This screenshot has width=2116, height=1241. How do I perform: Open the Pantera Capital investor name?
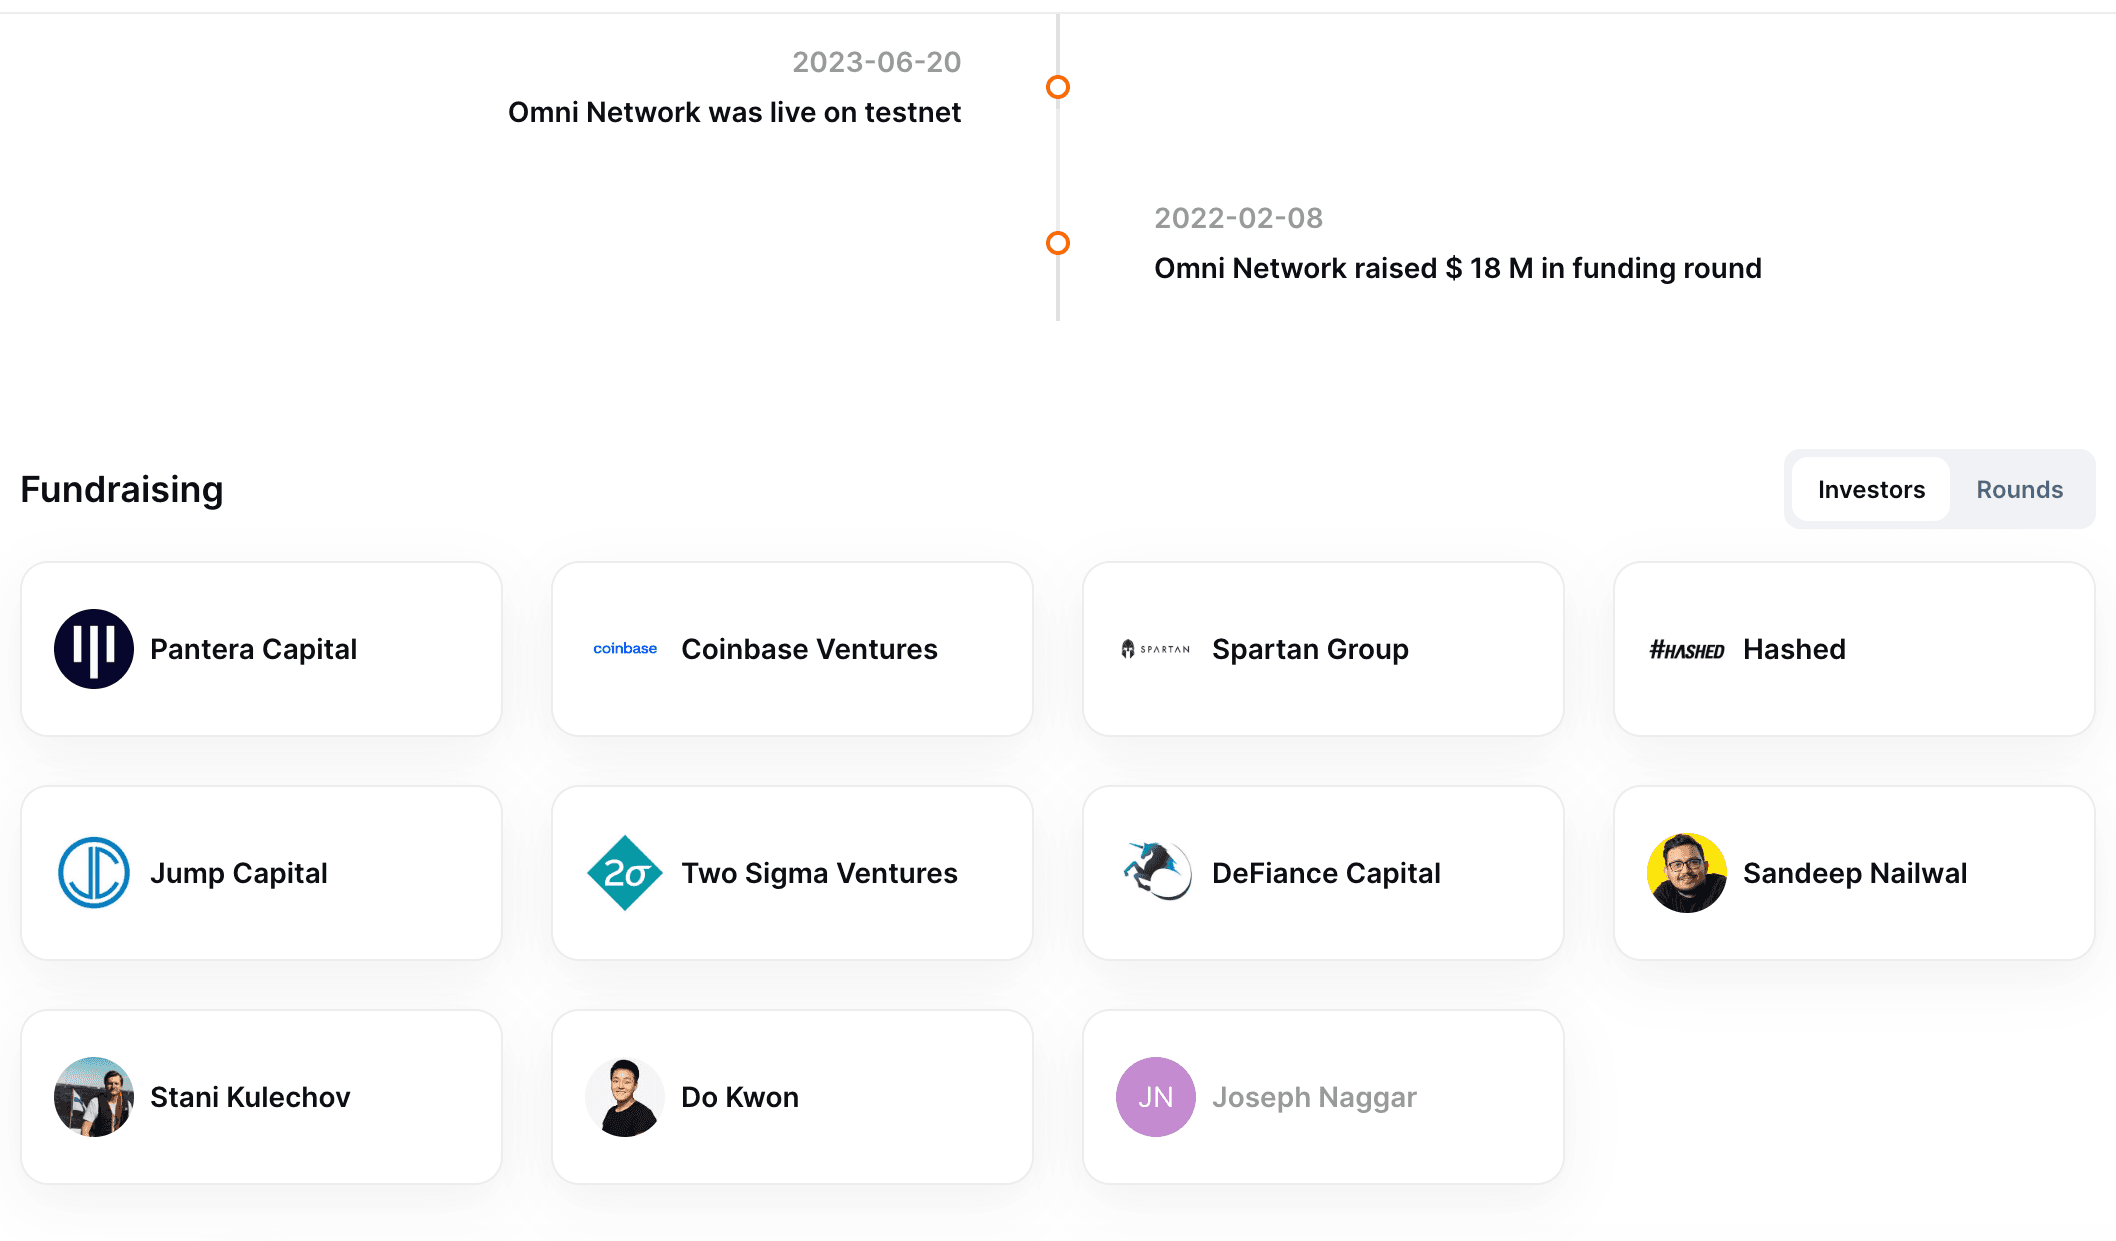[253, 649]
